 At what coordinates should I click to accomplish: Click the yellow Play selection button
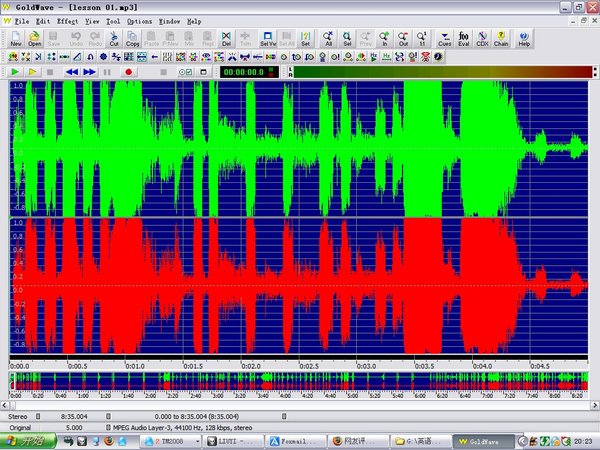tap(33, 72)
